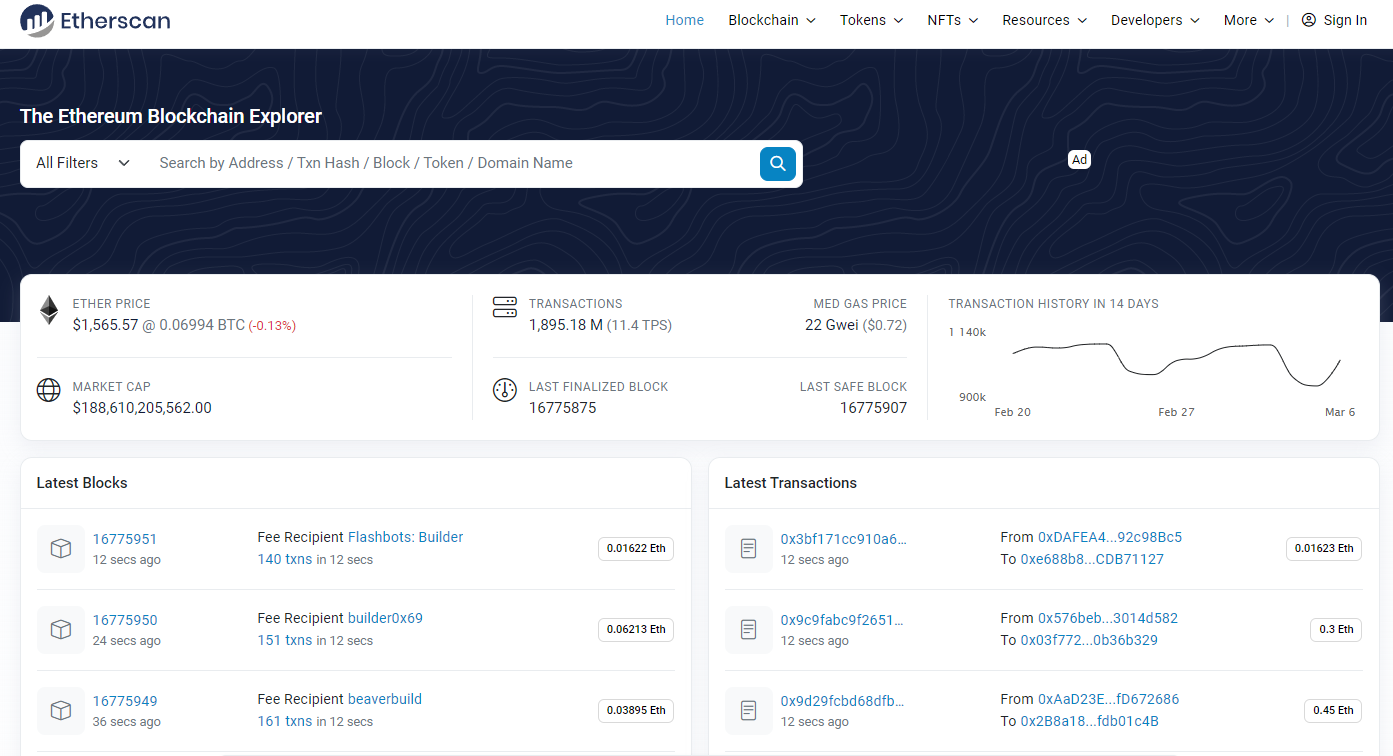
Task: Click the server icon beside Transactions
Action: (x=505, y=307)
